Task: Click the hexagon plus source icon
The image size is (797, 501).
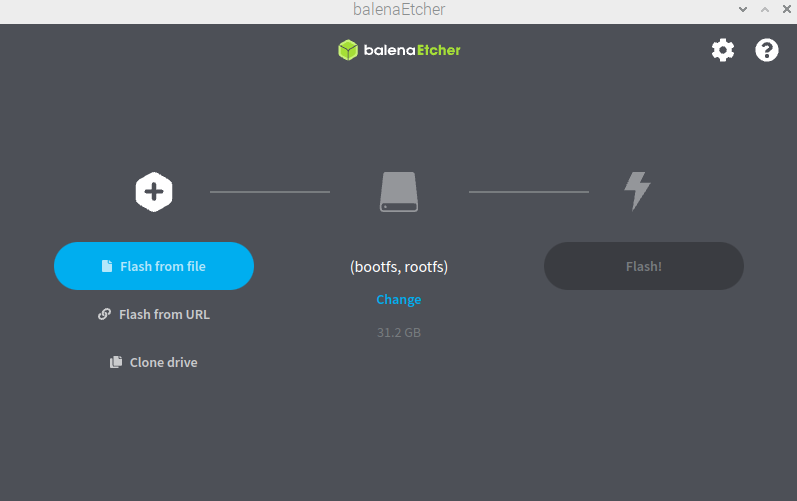Action: pyautogui.click(x=154, y=191)
